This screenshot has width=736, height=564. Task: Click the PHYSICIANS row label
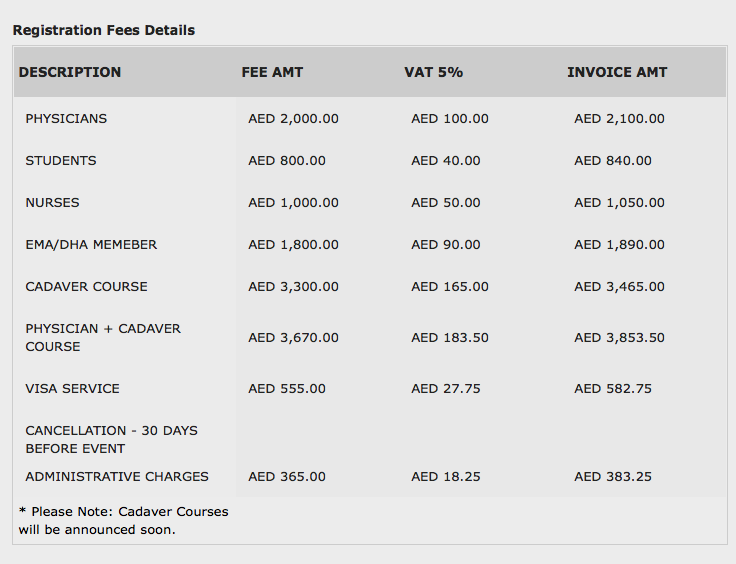tap(66, 118)
